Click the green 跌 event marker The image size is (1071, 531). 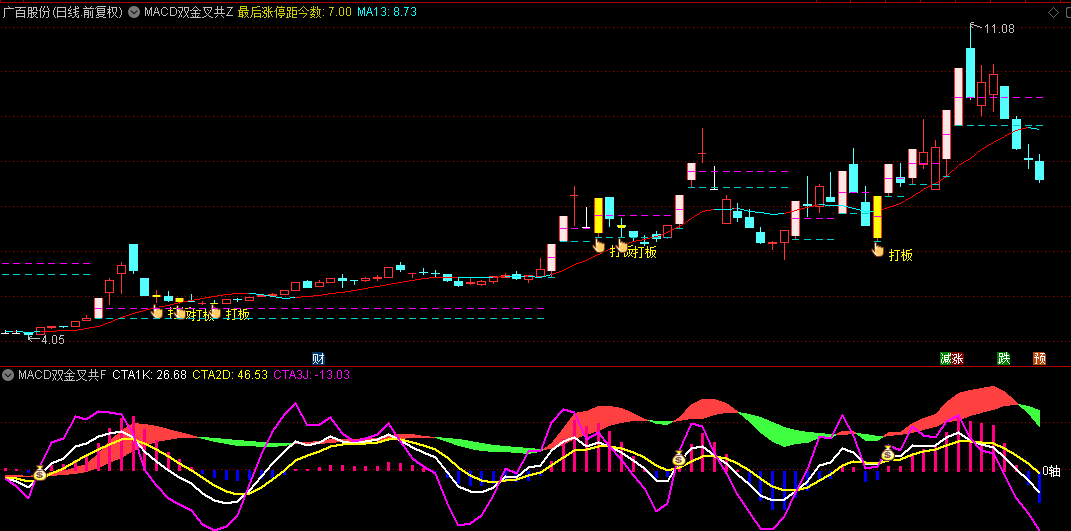pos(1003,359)
